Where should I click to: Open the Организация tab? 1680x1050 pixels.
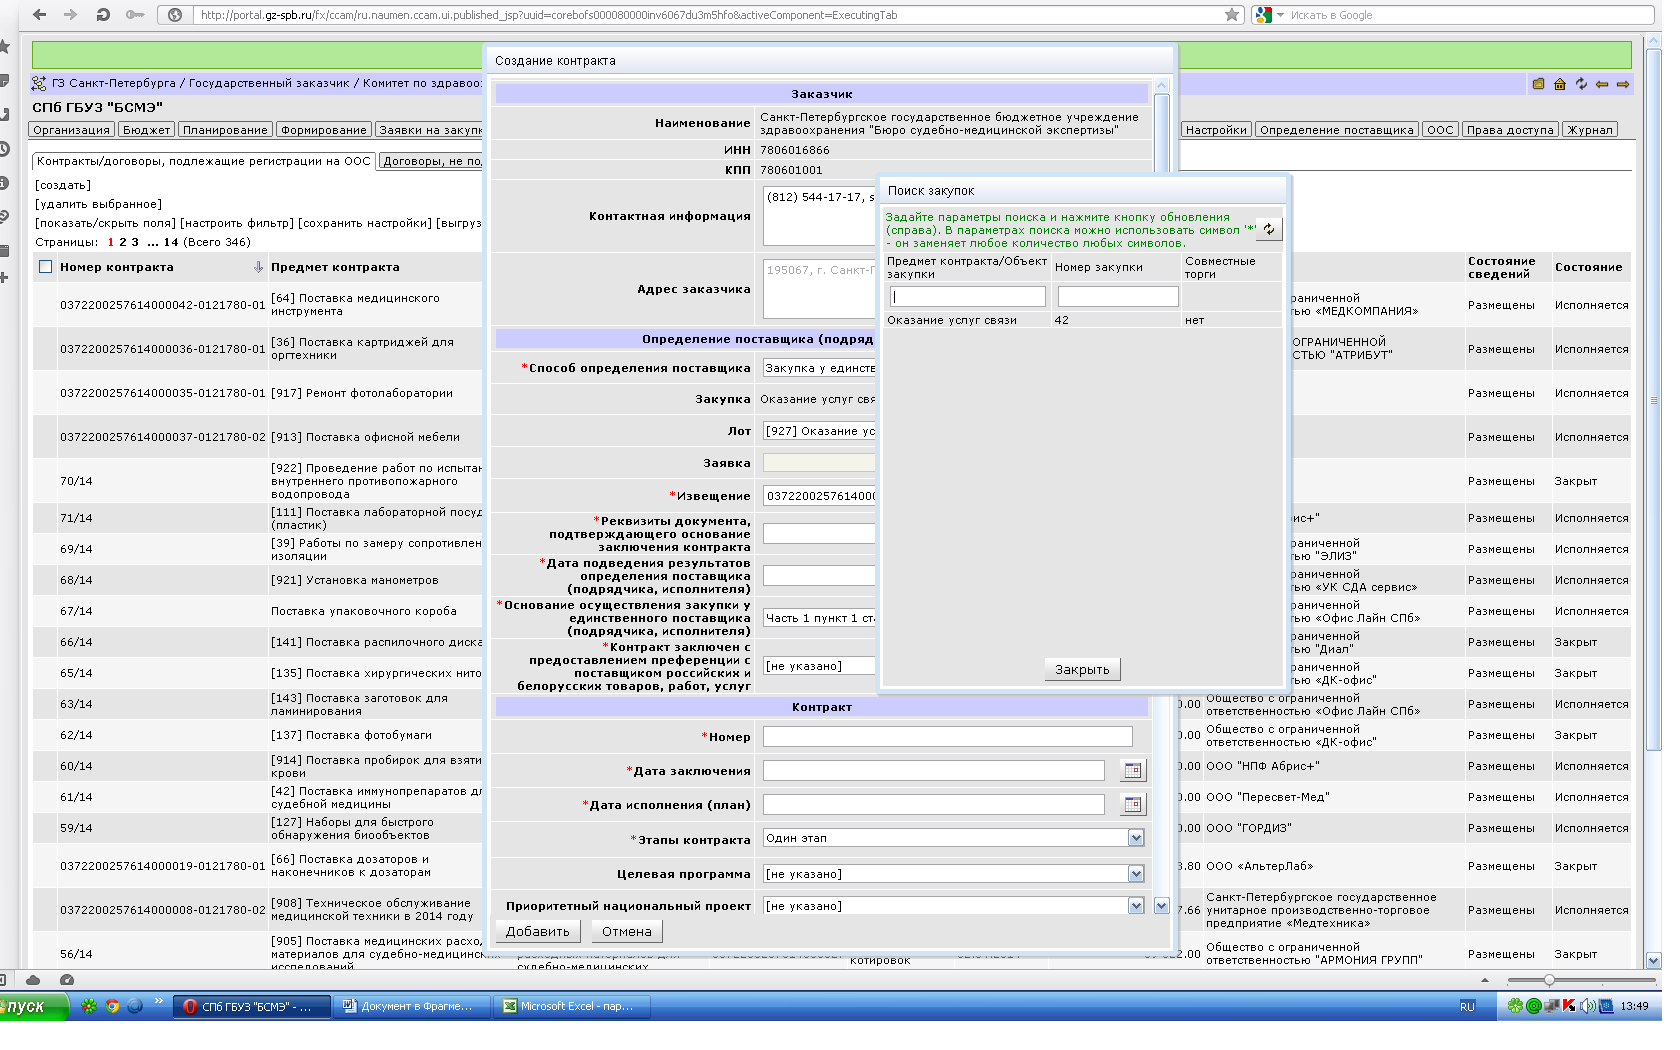[71, 130]
